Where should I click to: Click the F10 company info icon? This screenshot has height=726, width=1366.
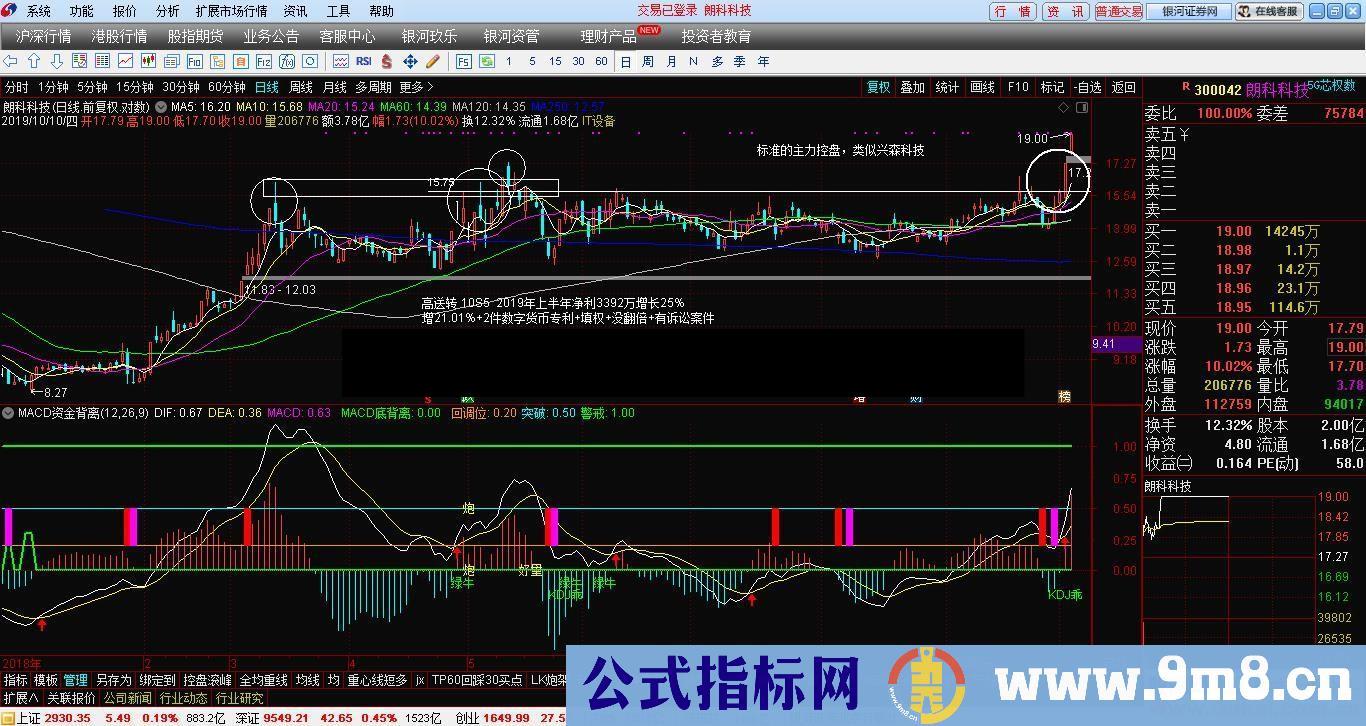pos(195,61)
